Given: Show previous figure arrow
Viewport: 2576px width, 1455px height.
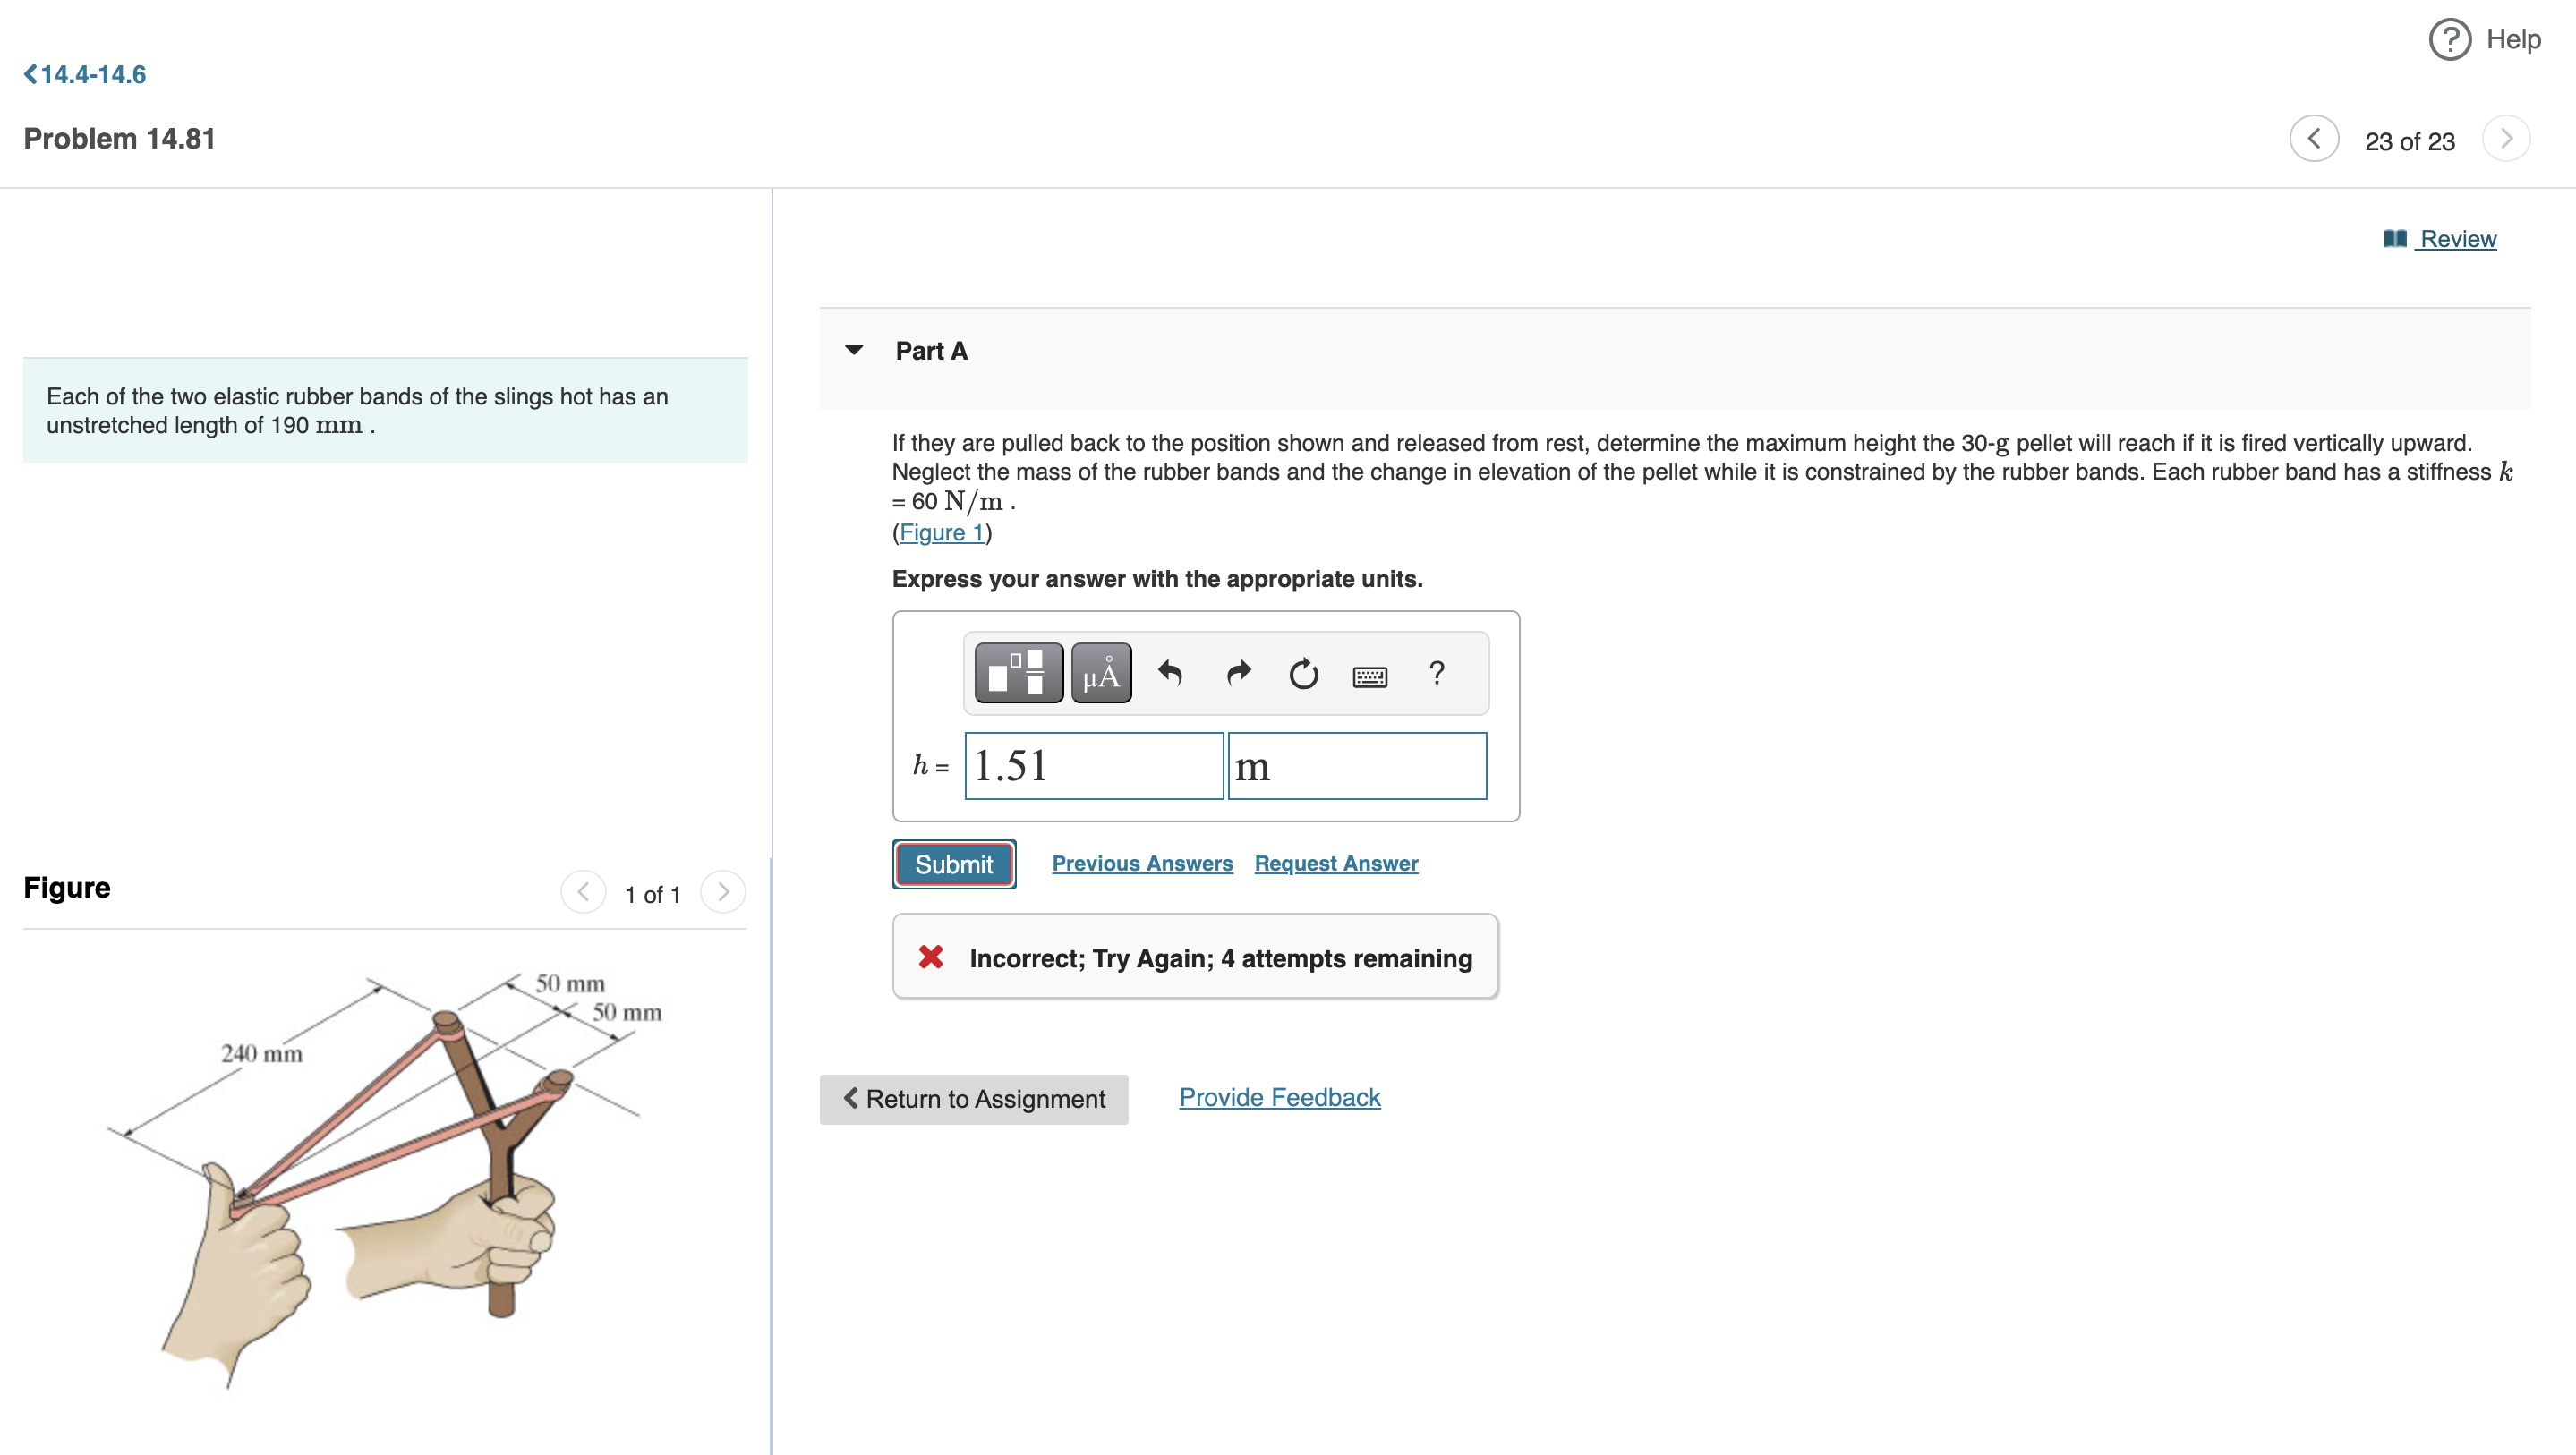Looking at the screenshot, I should 583,891.
